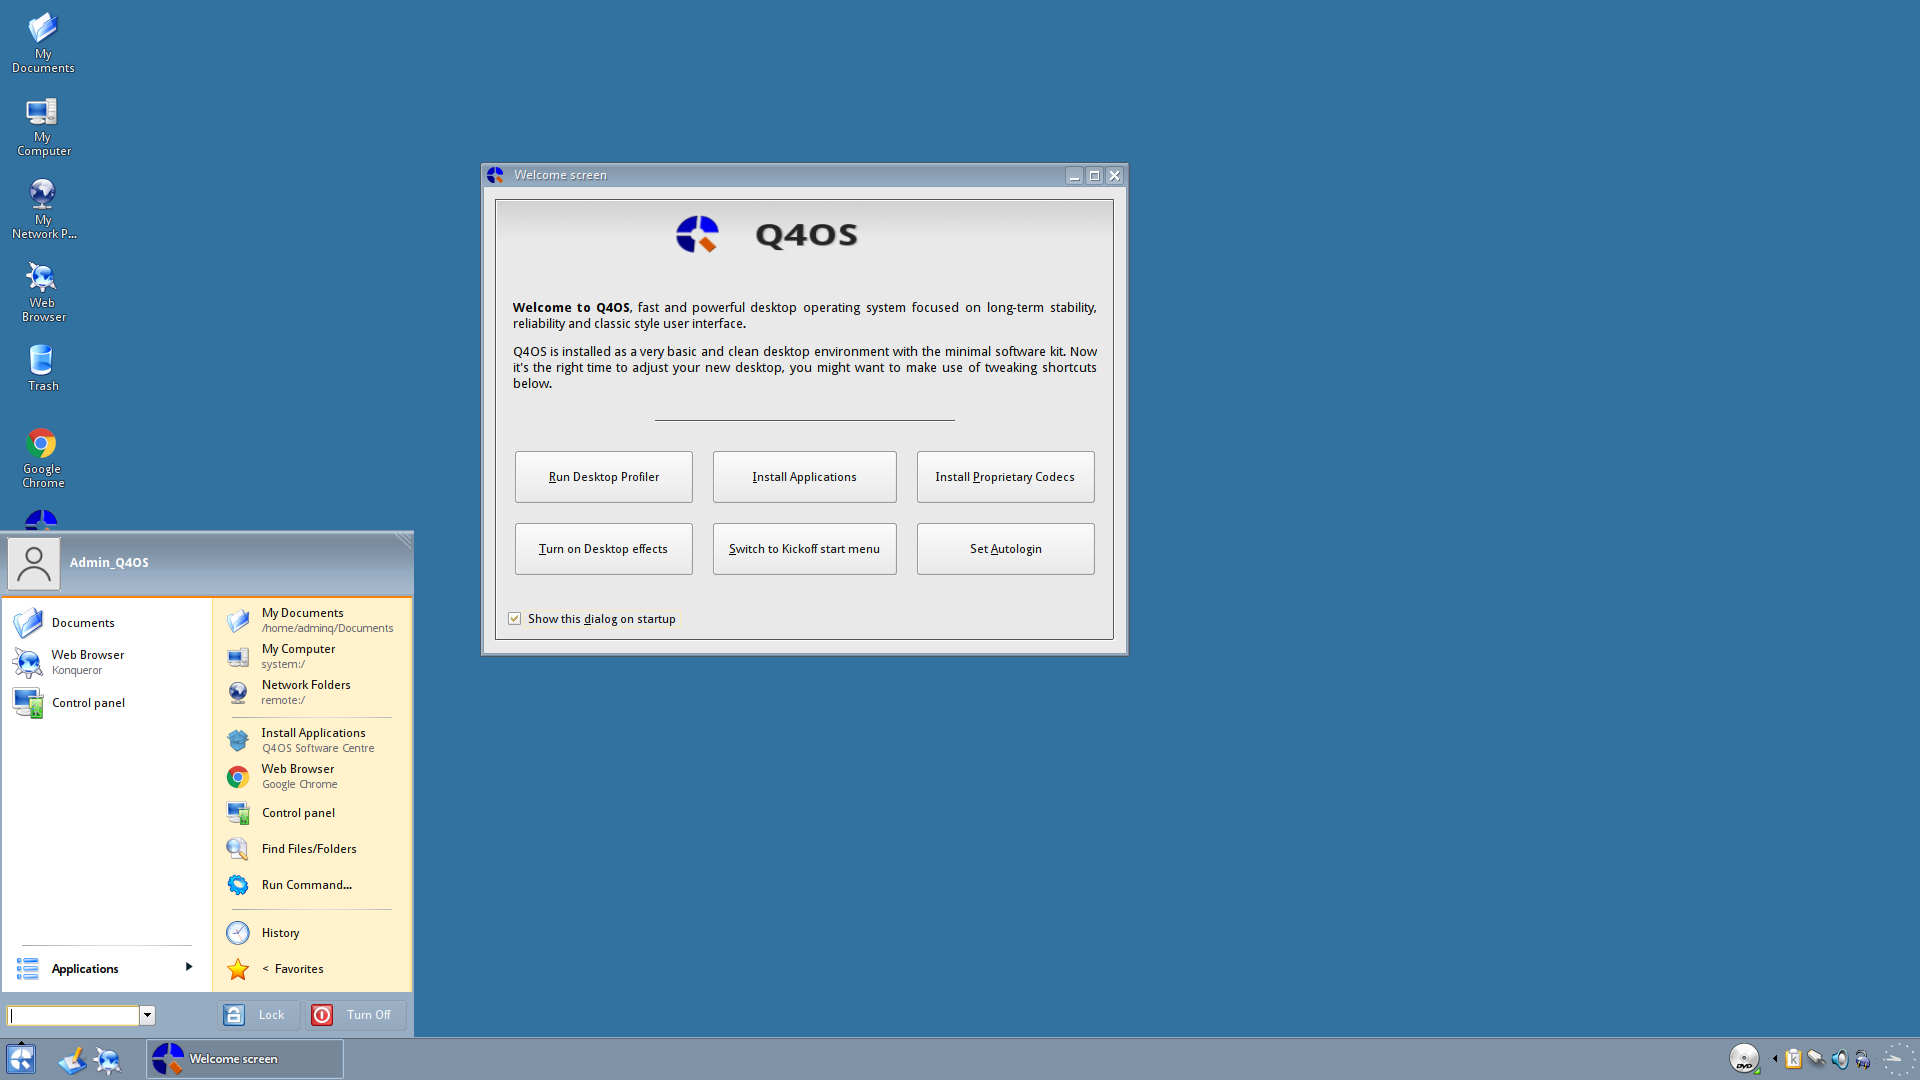
Task: Expand the Applications submenu
Action: [x=105, y=968]
